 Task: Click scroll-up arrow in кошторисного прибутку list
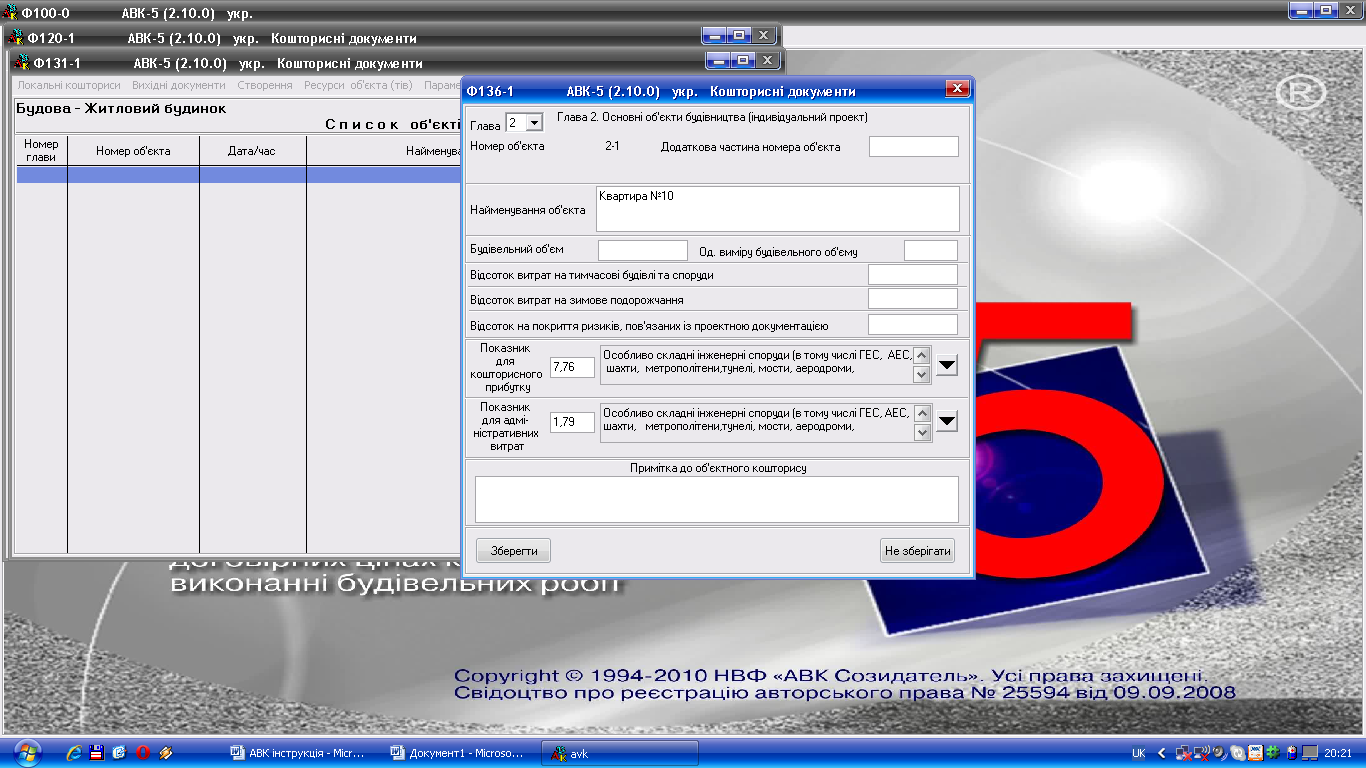click(x=922, y=355)
